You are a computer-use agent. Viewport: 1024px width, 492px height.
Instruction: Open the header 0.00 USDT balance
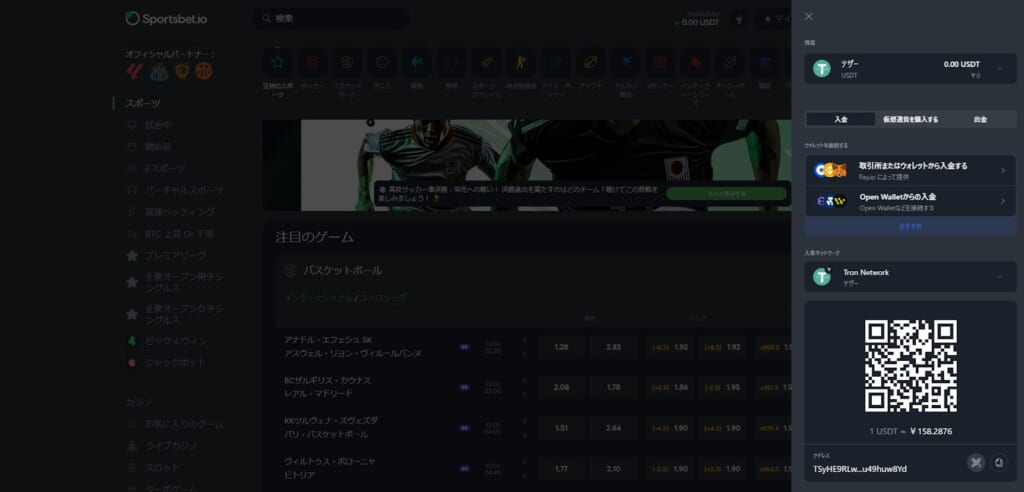[x=696, y=20]
